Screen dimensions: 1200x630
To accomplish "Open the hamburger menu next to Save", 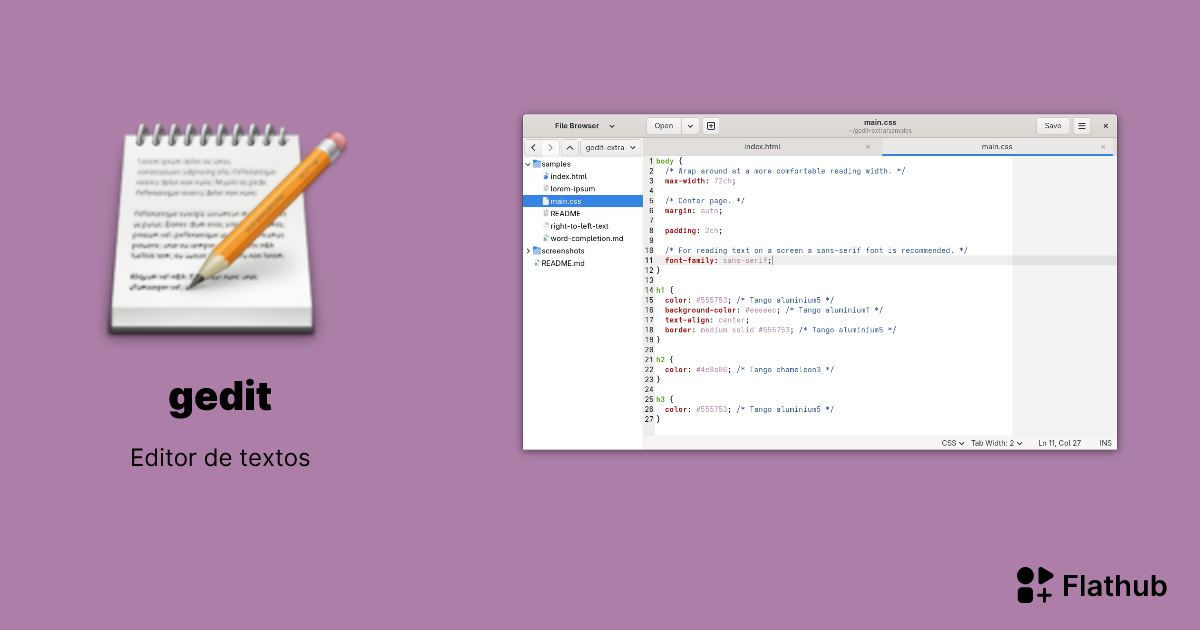I will [1082, 125].
